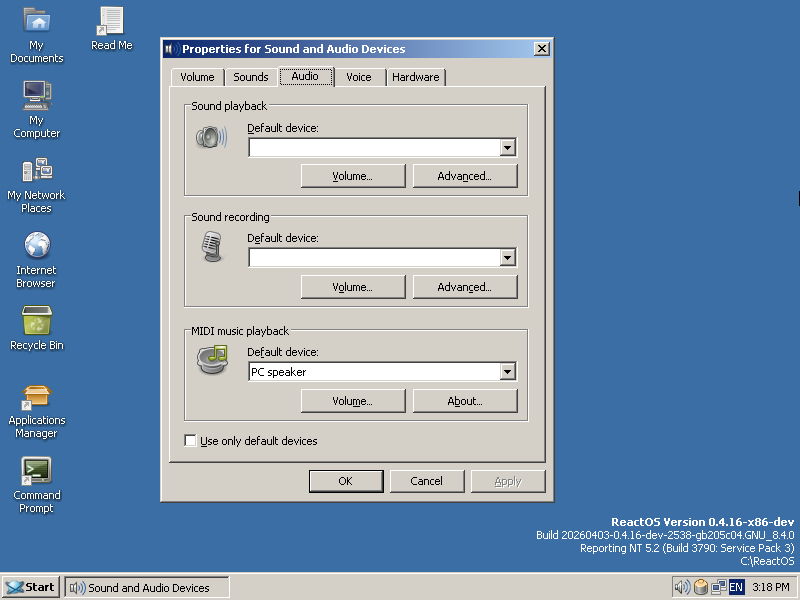Select the Command Prompt shortcut icon

[36, 485]
